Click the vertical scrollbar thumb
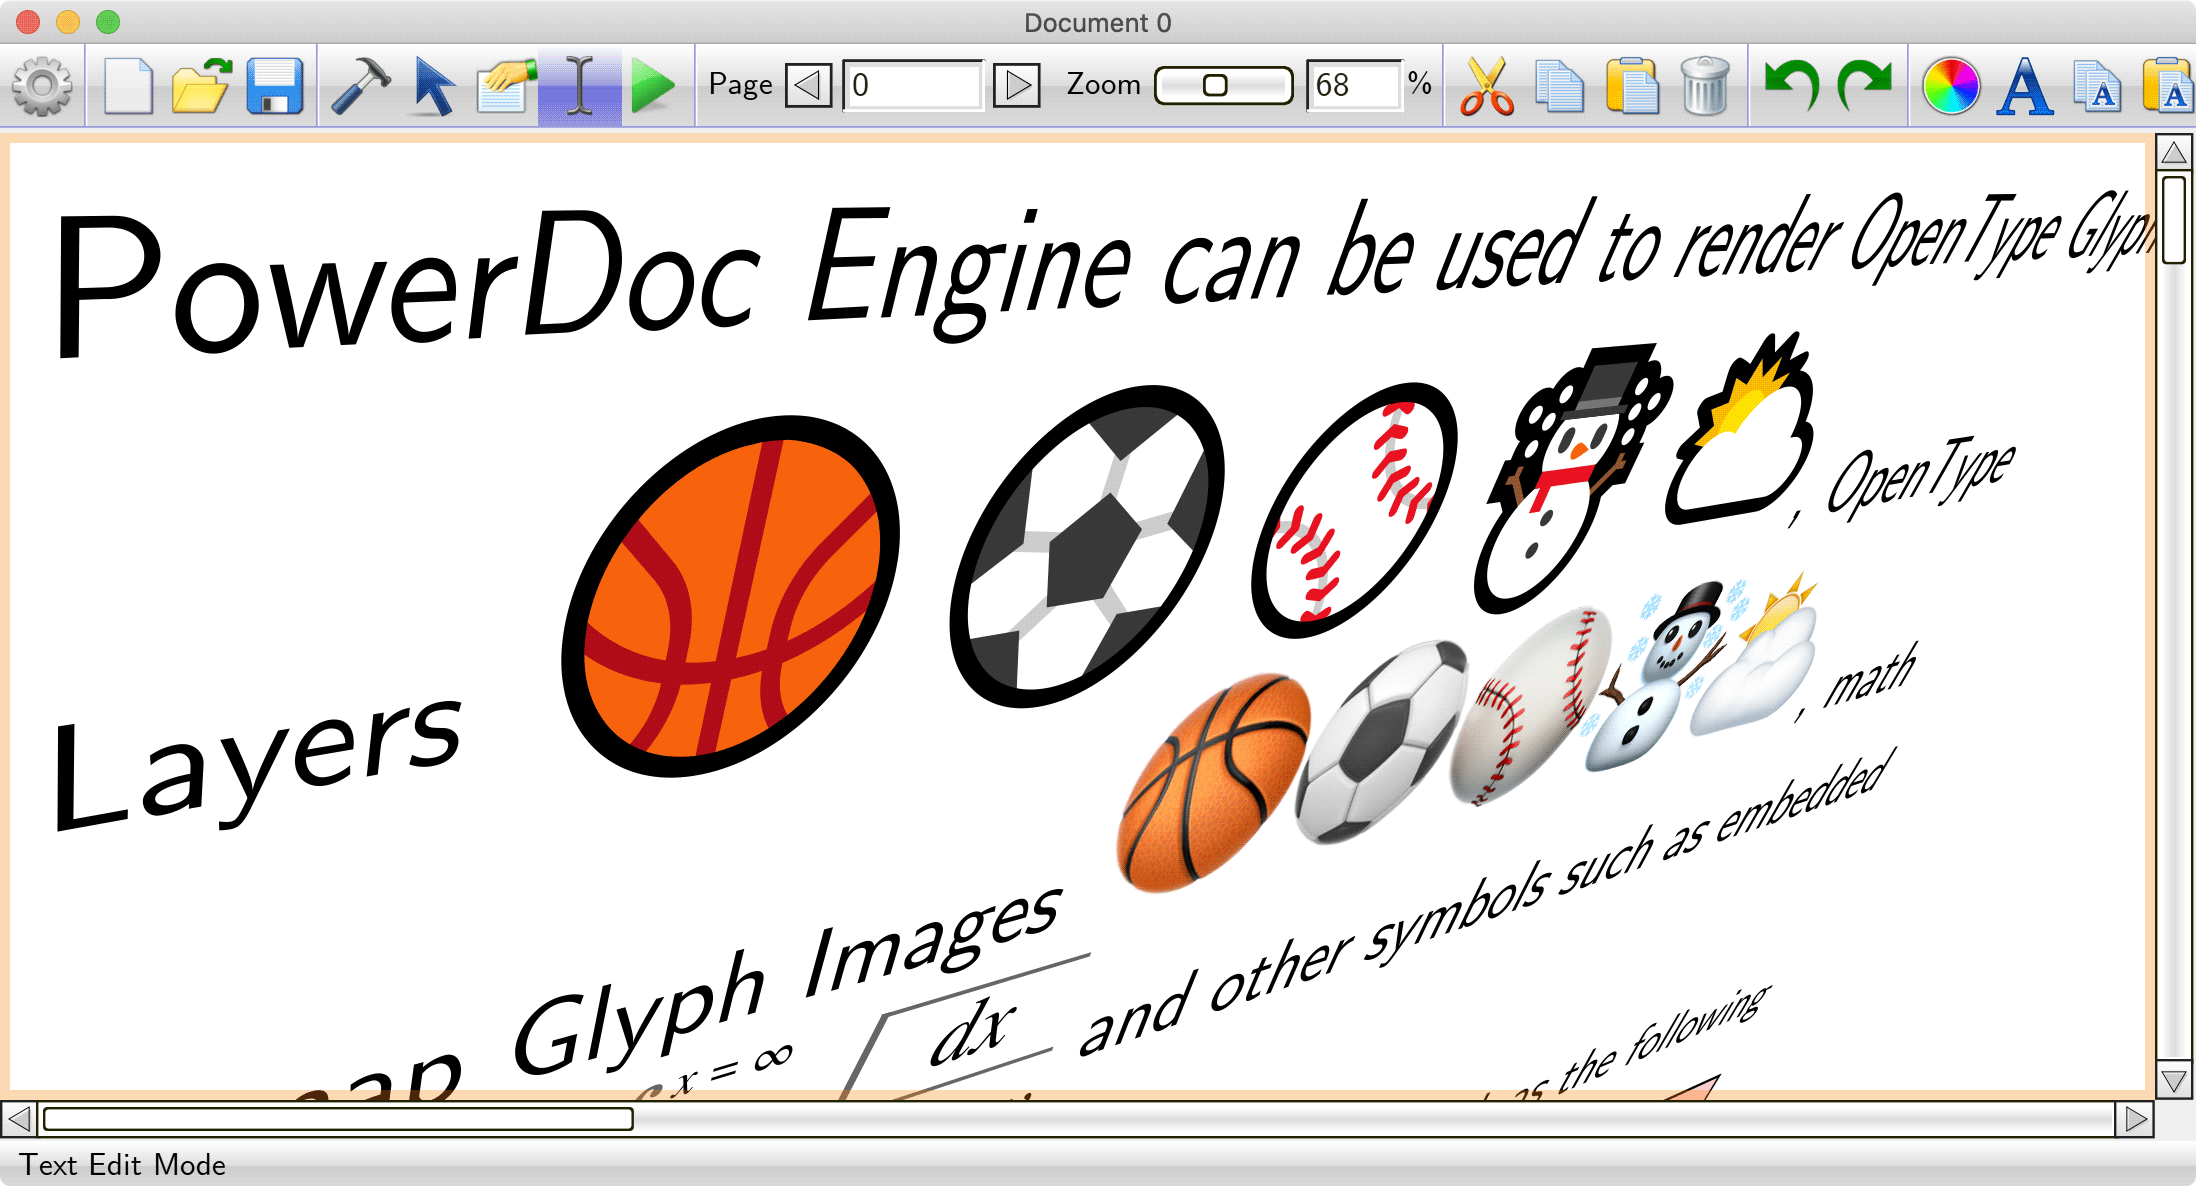The image size is (2196, 1186). click(x=2174, y=220)
